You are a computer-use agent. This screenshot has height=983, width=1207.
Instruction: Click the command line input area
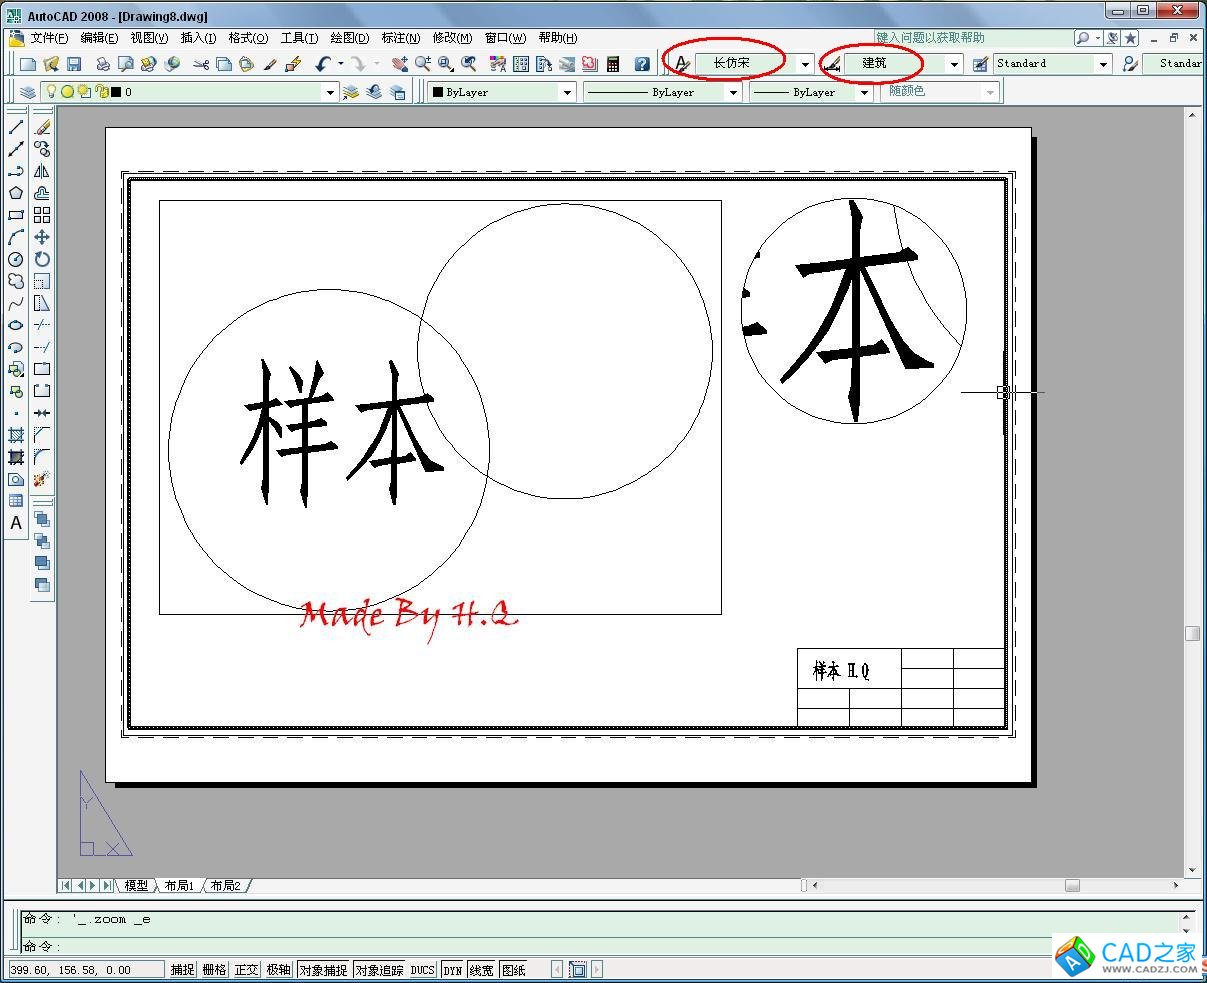(x=600, y=946)
